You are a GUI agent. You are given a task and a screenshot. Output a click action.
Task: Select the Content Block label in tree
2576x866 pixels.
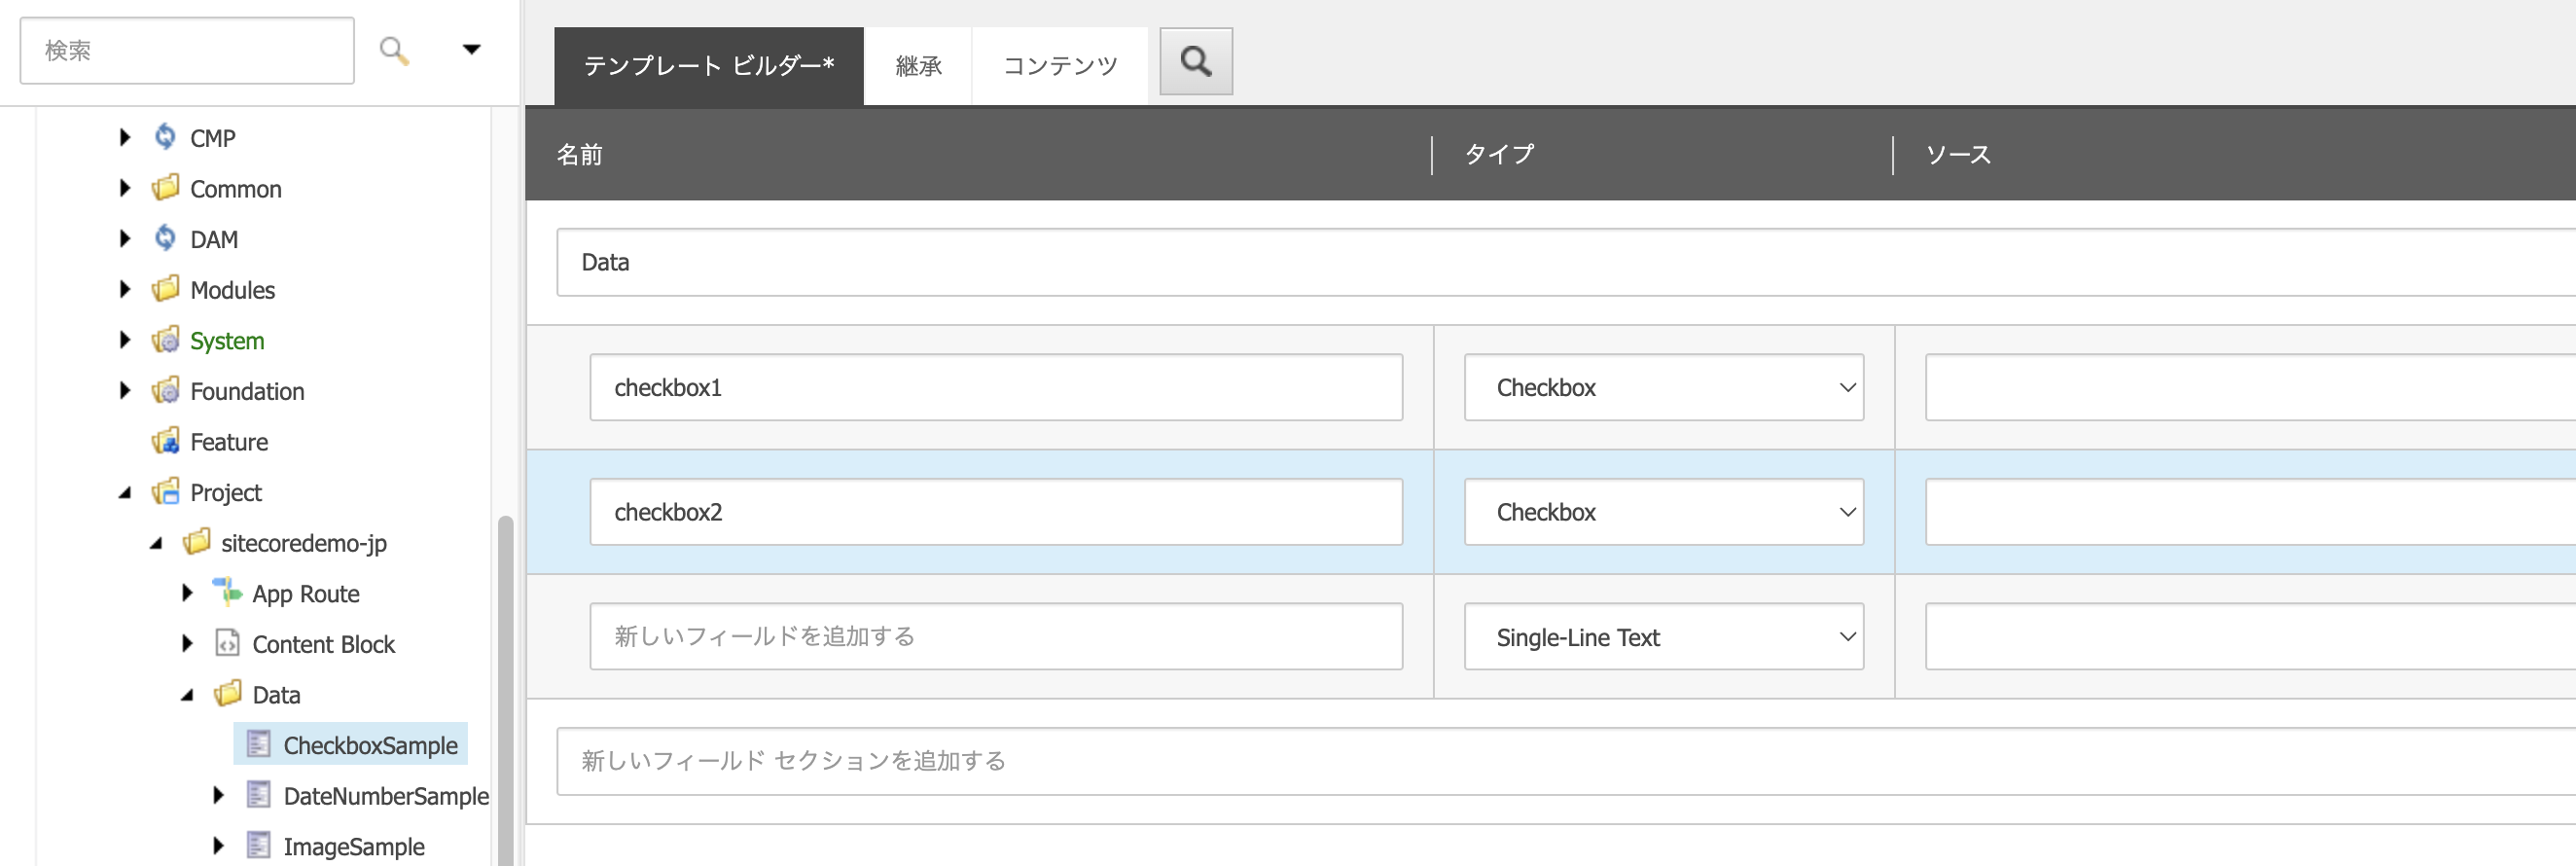[x=324, y=644]
